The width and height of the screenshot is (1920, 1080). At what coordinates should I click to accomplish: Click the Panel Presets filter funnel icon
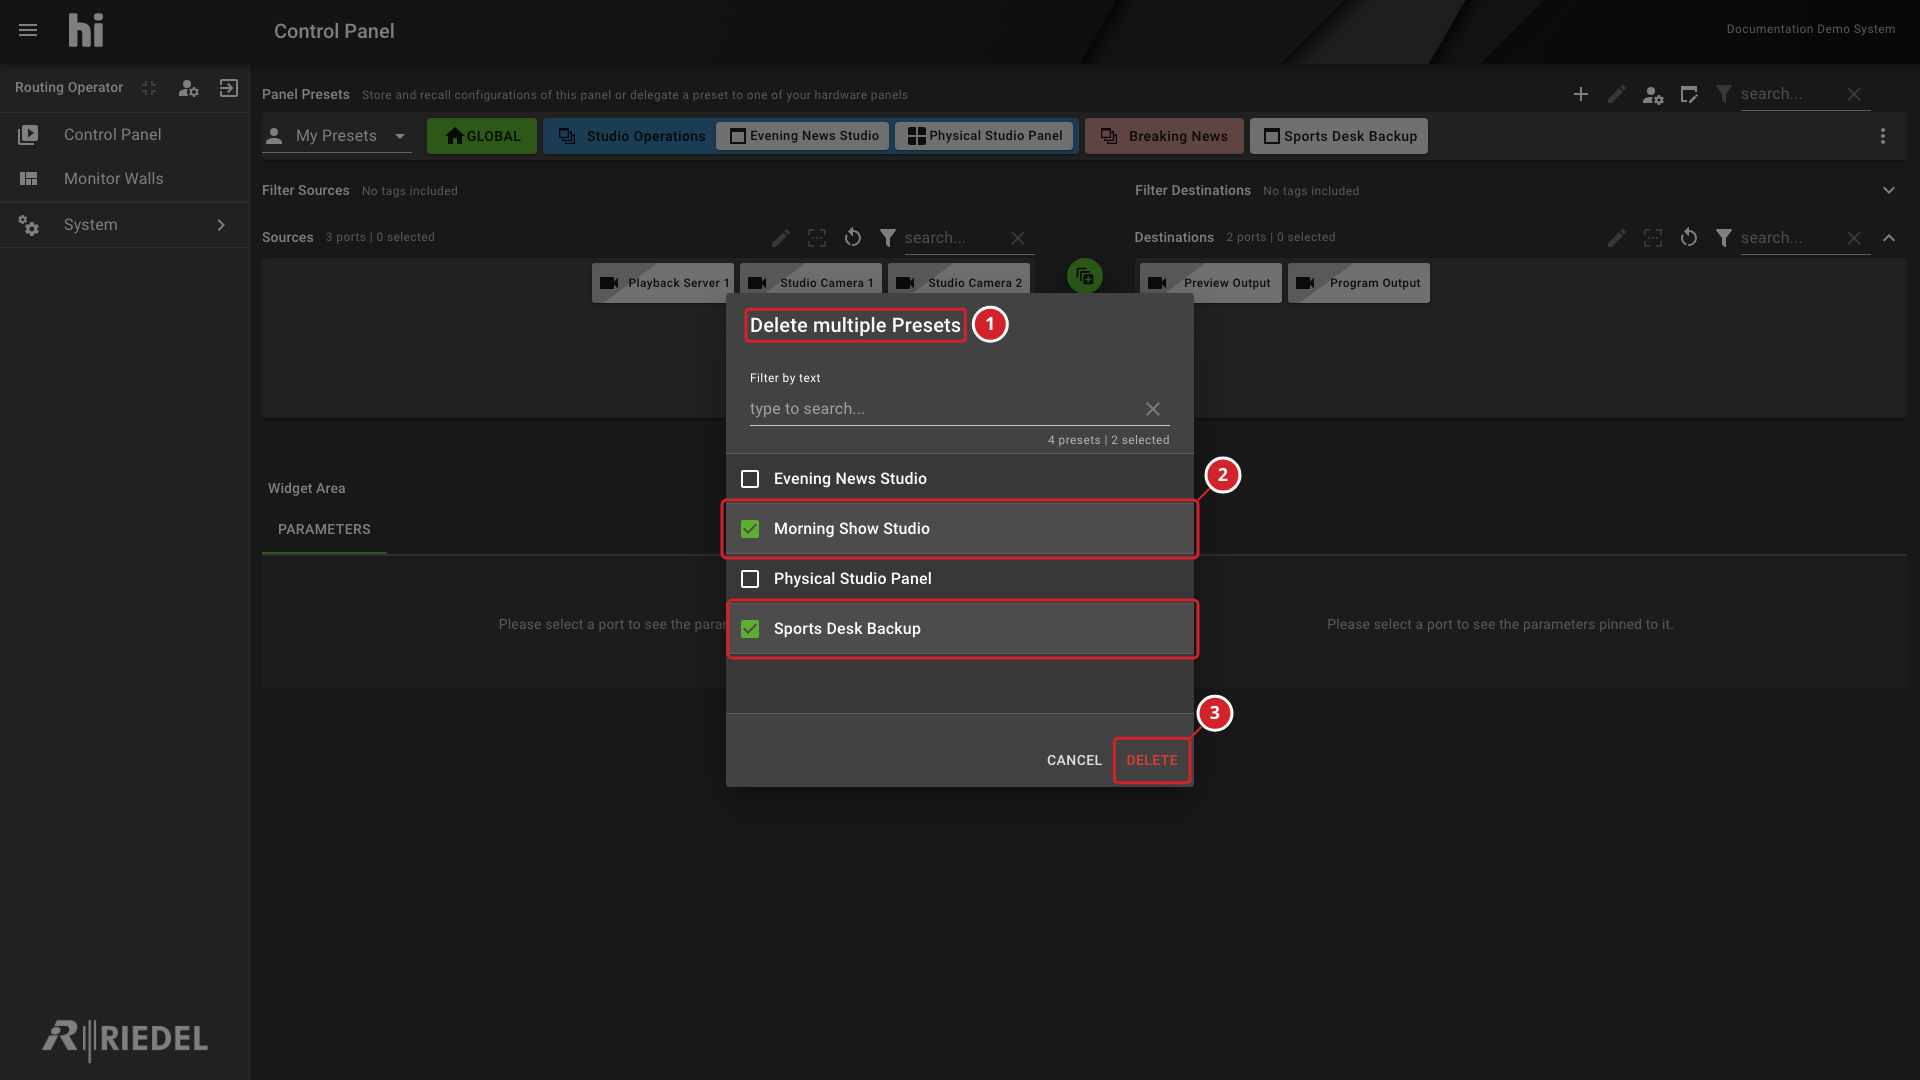click(x=1724, y=94)
